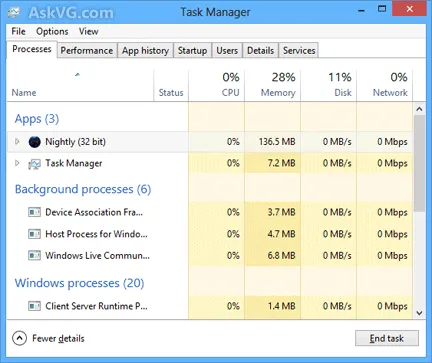
Task: Select the Processes tab
Action: pos(32,49)
